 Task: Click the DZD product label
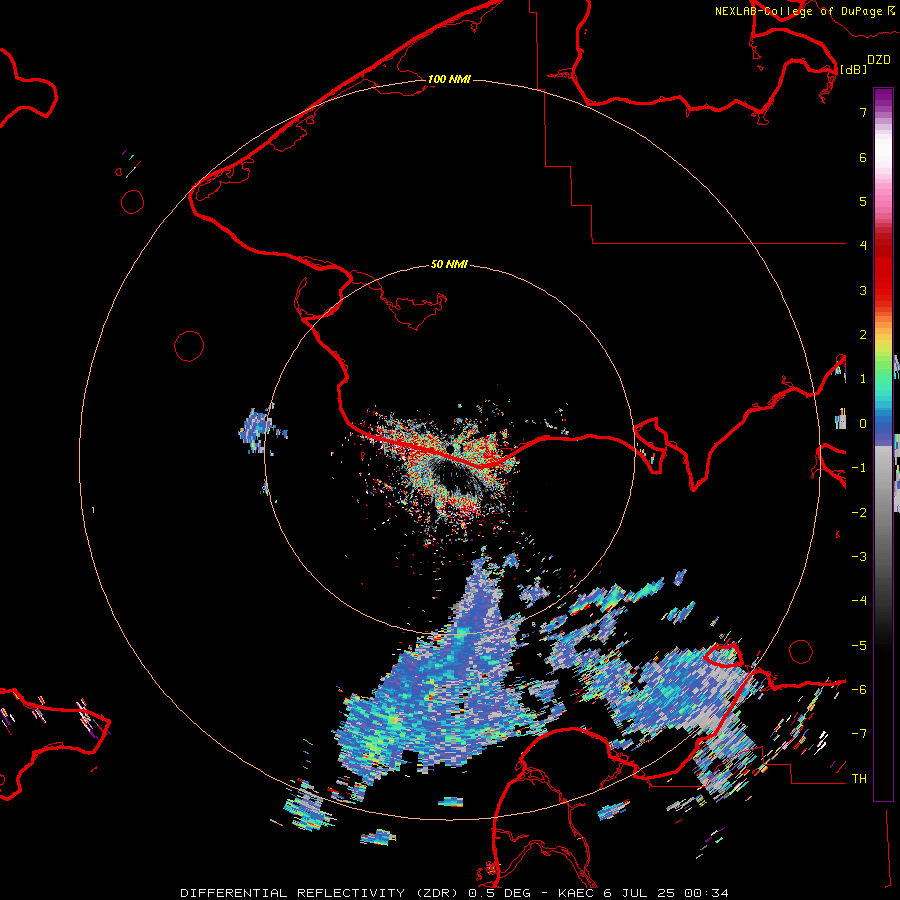879,60
